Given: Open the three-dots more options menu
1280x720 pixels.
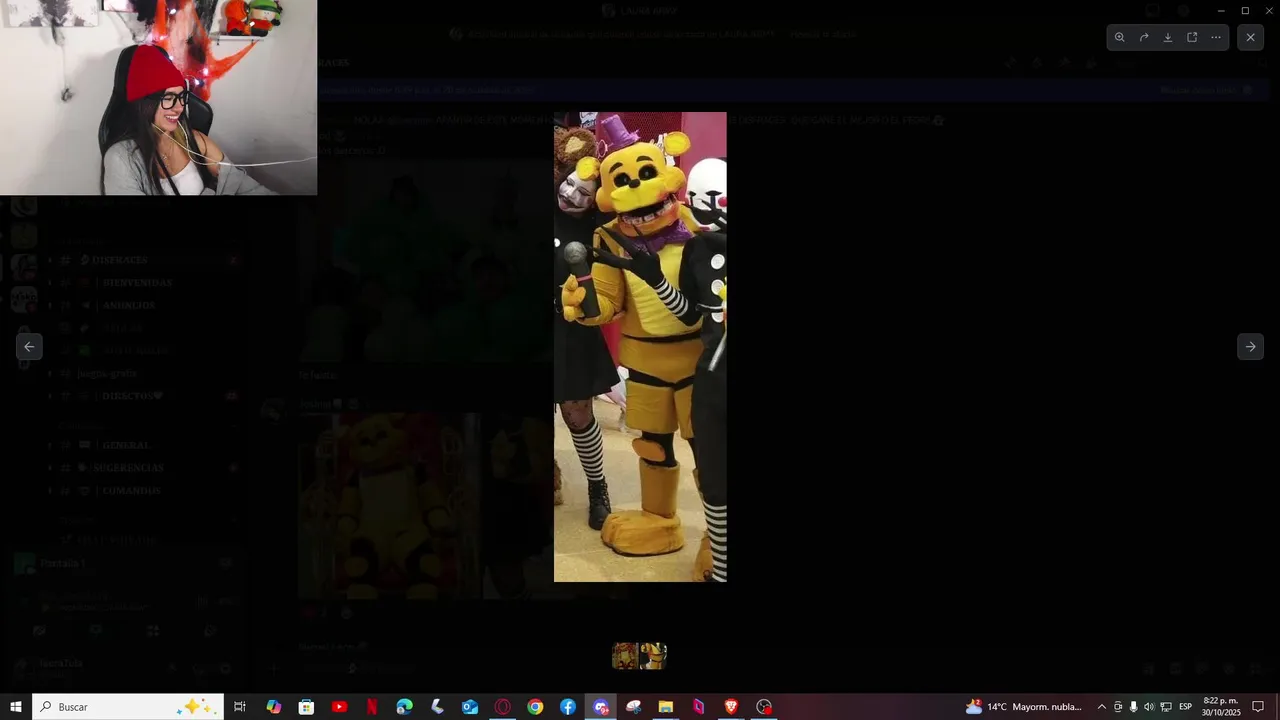Looking at the screenshot, I should coord(1216,37).
